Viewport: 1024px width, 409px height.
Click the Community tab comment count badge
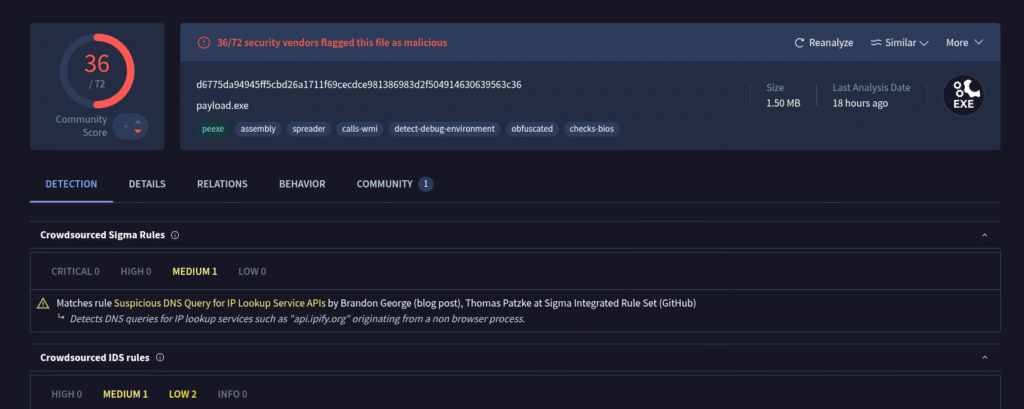click(425, 184)
